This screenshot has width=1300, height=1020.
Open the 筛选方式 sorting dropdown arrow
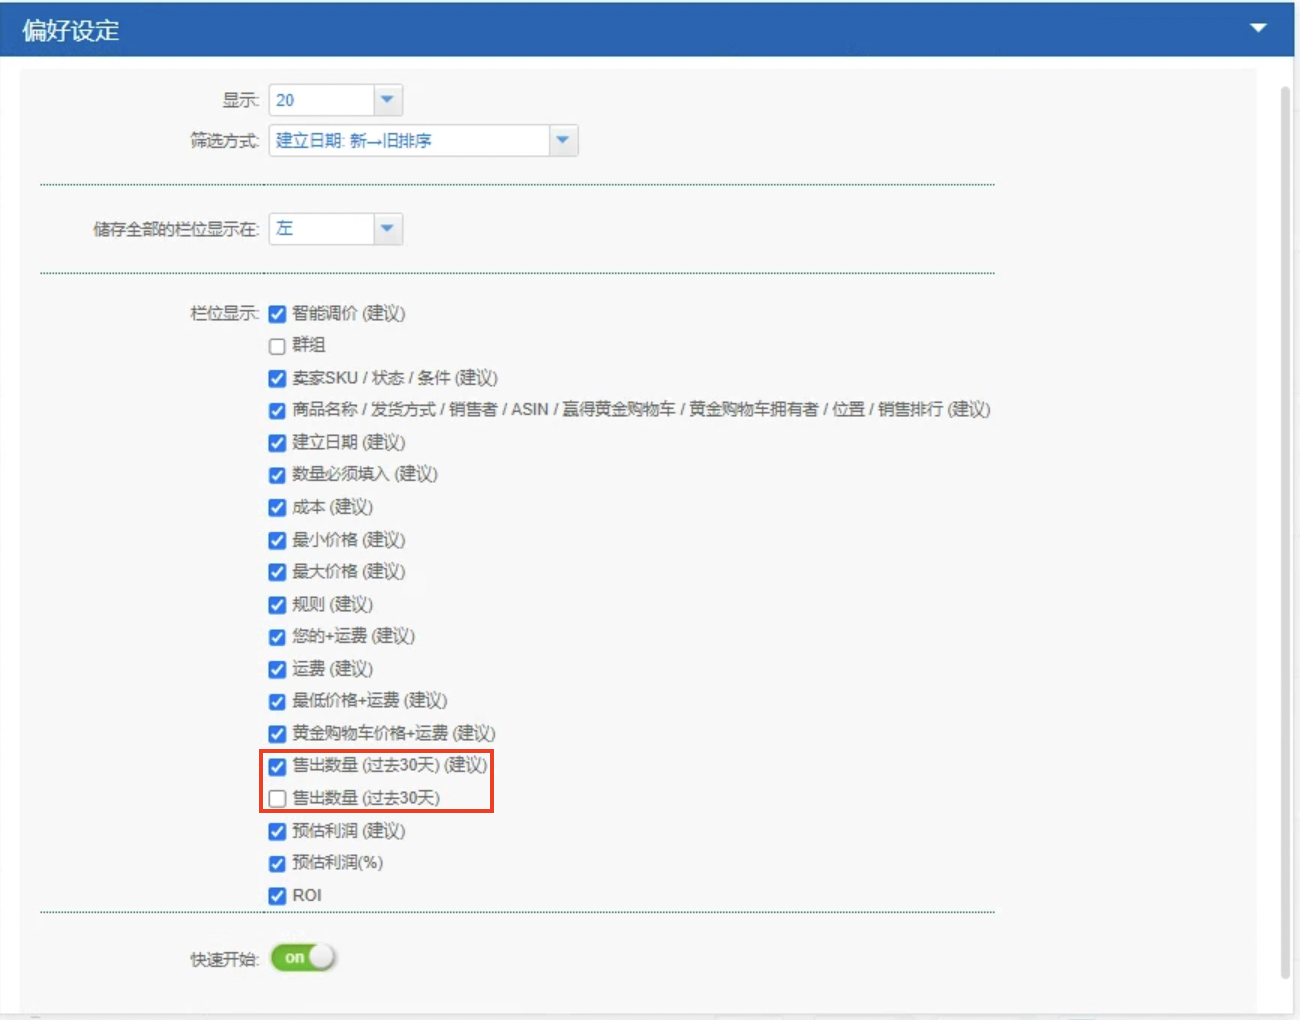[x=563, y=140]
